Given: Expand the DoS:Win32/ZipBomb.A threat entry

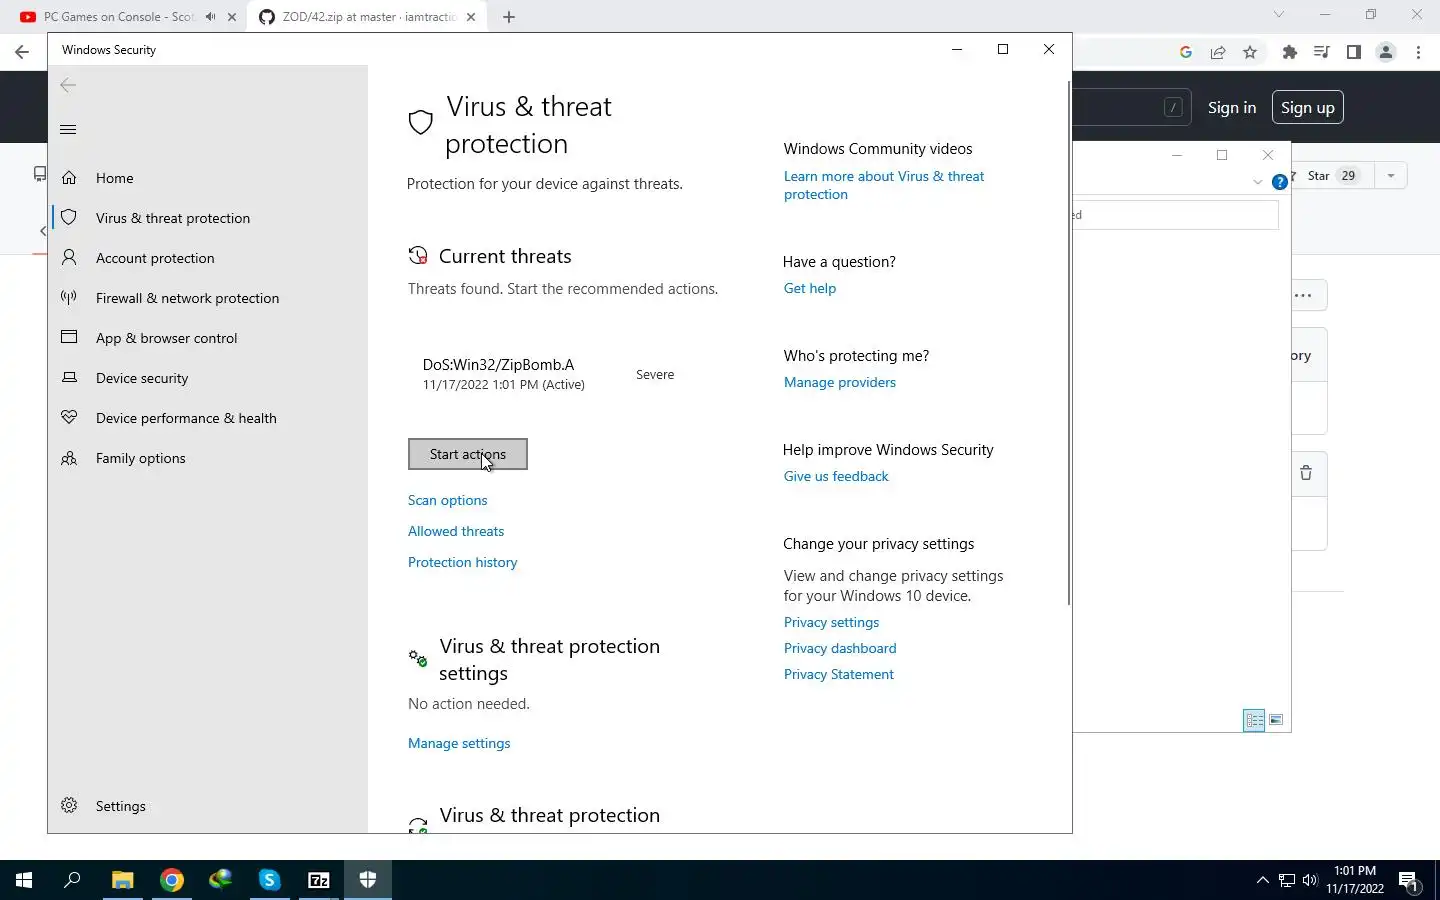Looking at the screenshot, I should click(x=548, y=374).
